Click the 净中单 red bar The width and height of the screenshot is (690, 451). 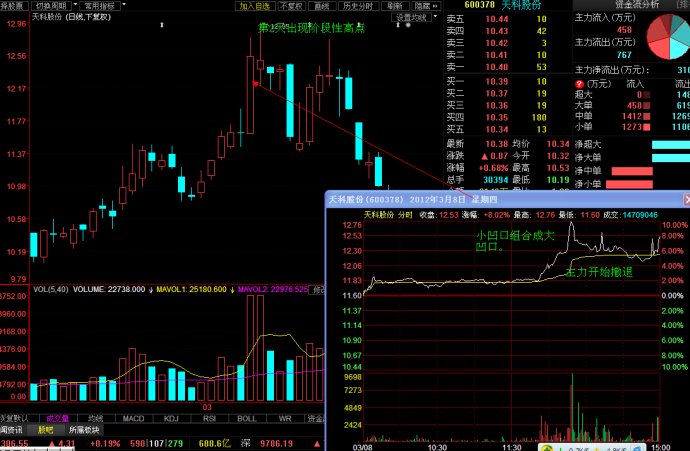pos(632,171)
